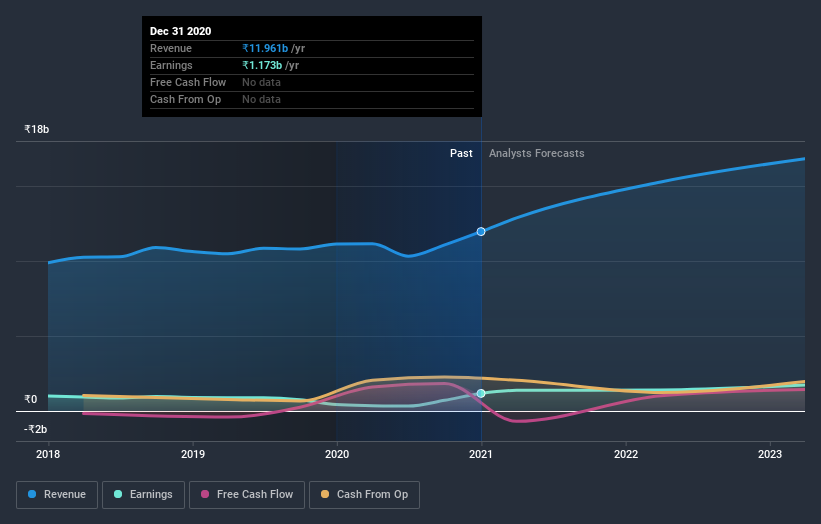
Task: Toggle the Cash From Op legend button
Action: (364, 495)
